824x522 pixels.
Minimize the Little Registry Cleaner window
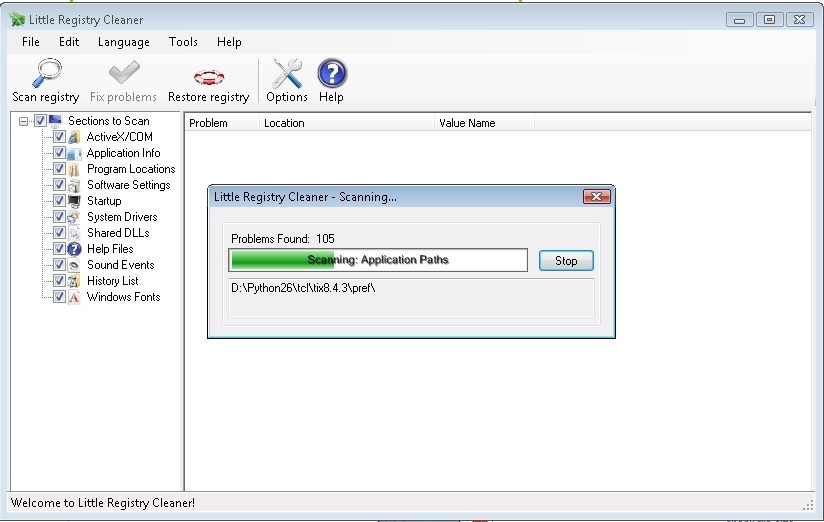point(739,20)
